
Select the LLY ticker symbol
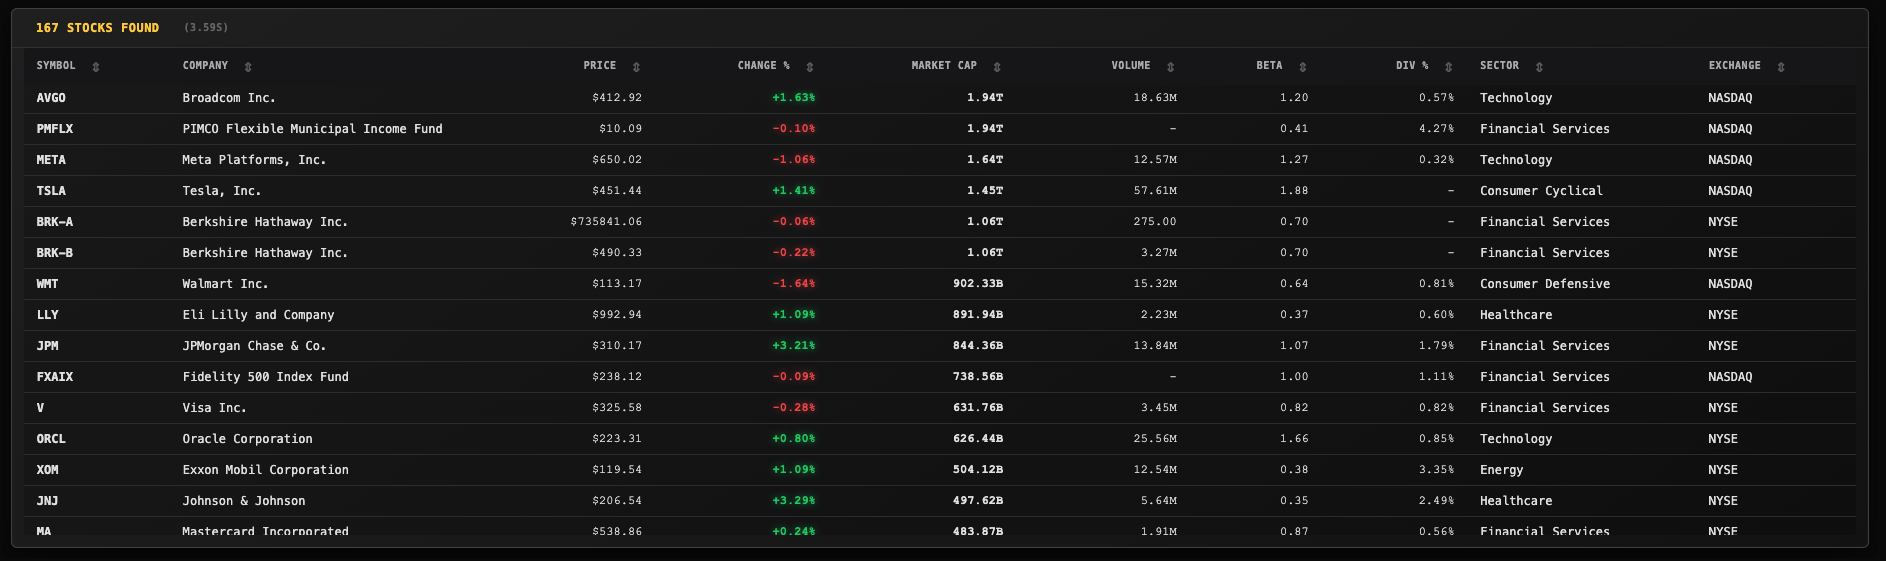[47, 315]
